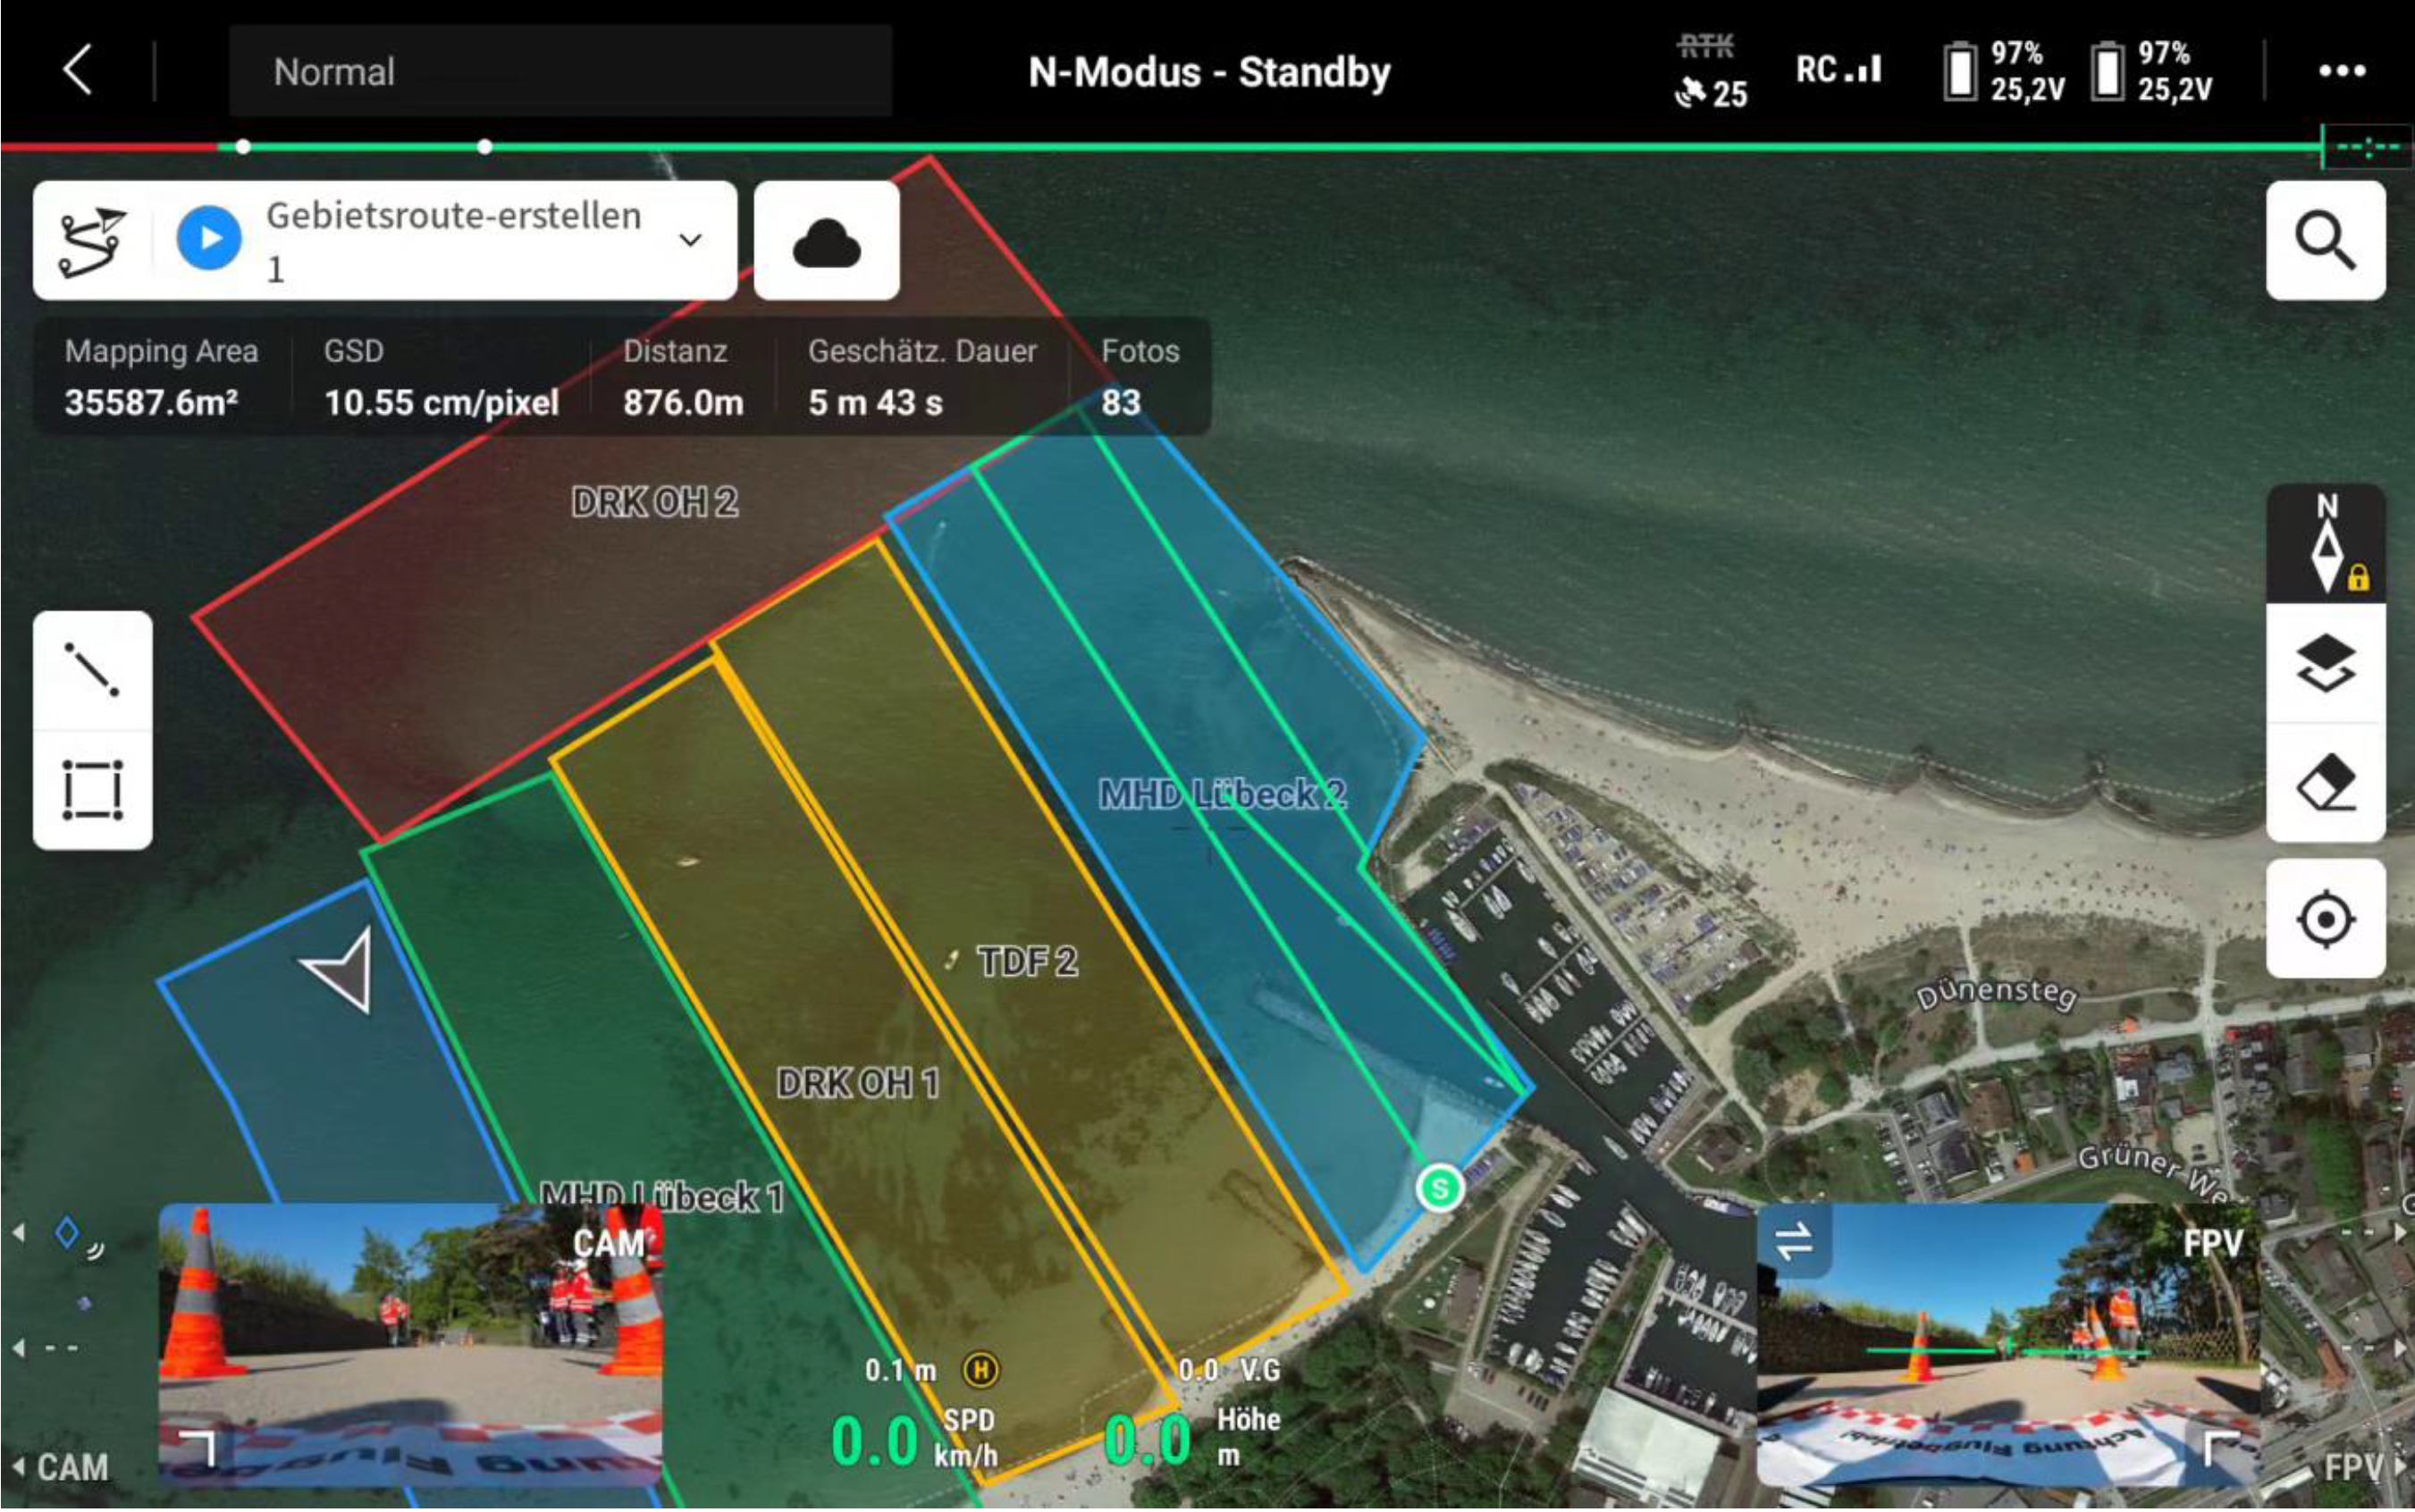2415x1512 pixels.
Task: Open the search magnifier icon
Action: coord(2325,246)
